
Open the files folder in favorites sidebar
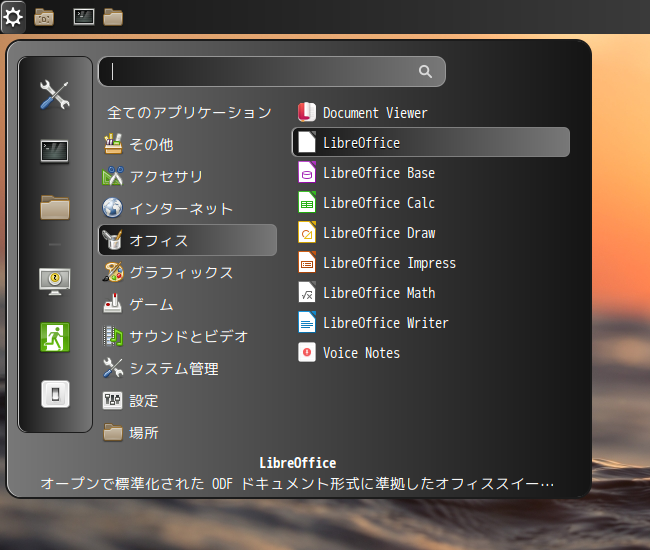tap(55, 207)
